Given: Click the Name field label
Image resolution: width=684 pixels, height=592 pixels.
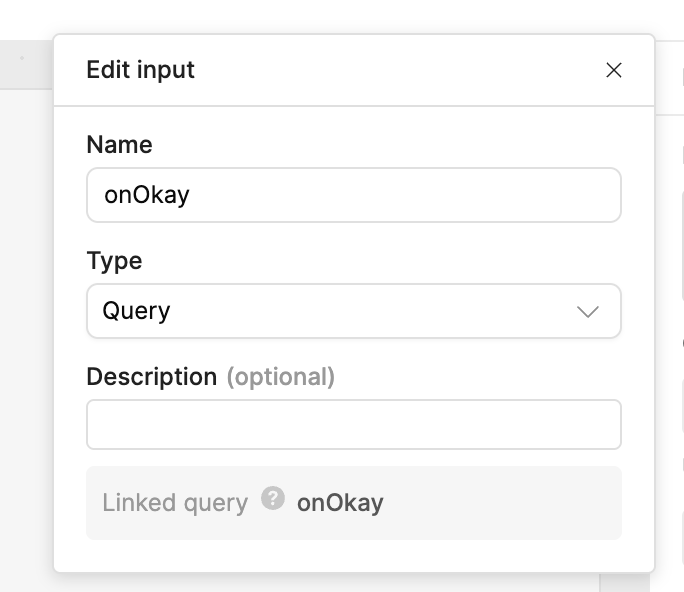Looking at the screenshot, I should (119, 145).
